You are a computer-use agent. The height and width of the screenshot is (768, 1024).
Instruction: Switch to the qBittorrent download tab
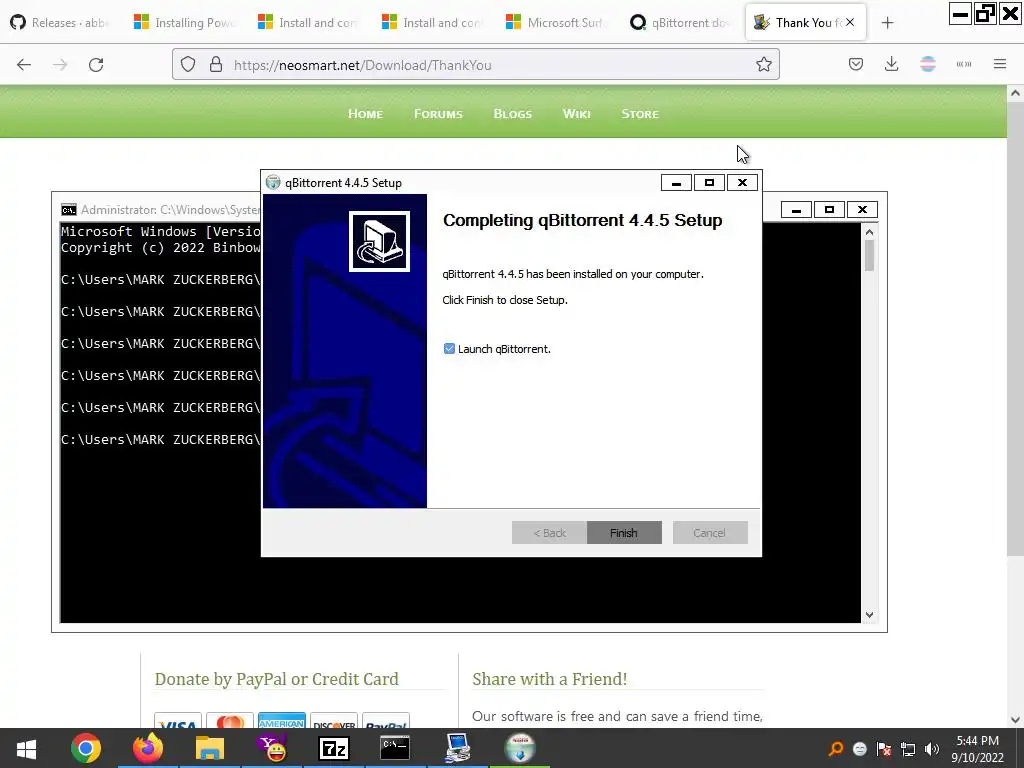coord(680,23)
